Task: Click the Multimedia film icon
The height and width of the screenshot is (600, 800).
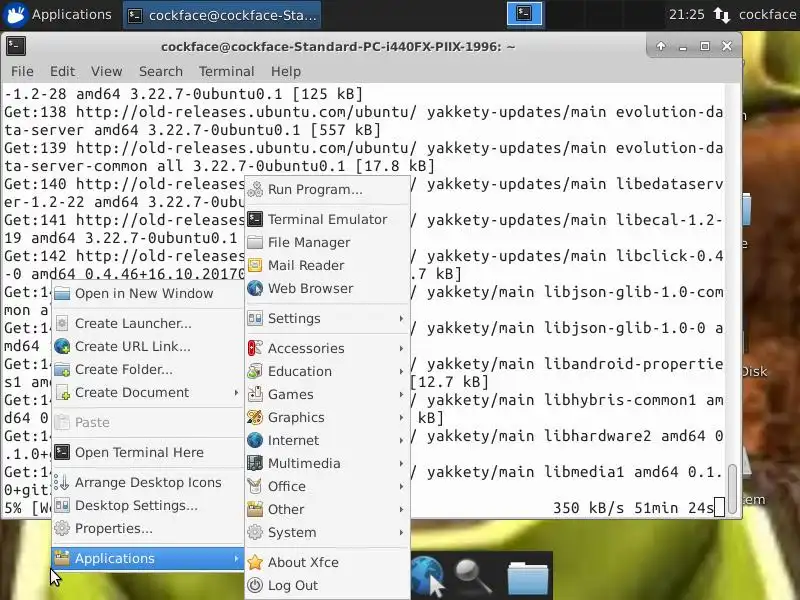Action: (x=255, y=463)
